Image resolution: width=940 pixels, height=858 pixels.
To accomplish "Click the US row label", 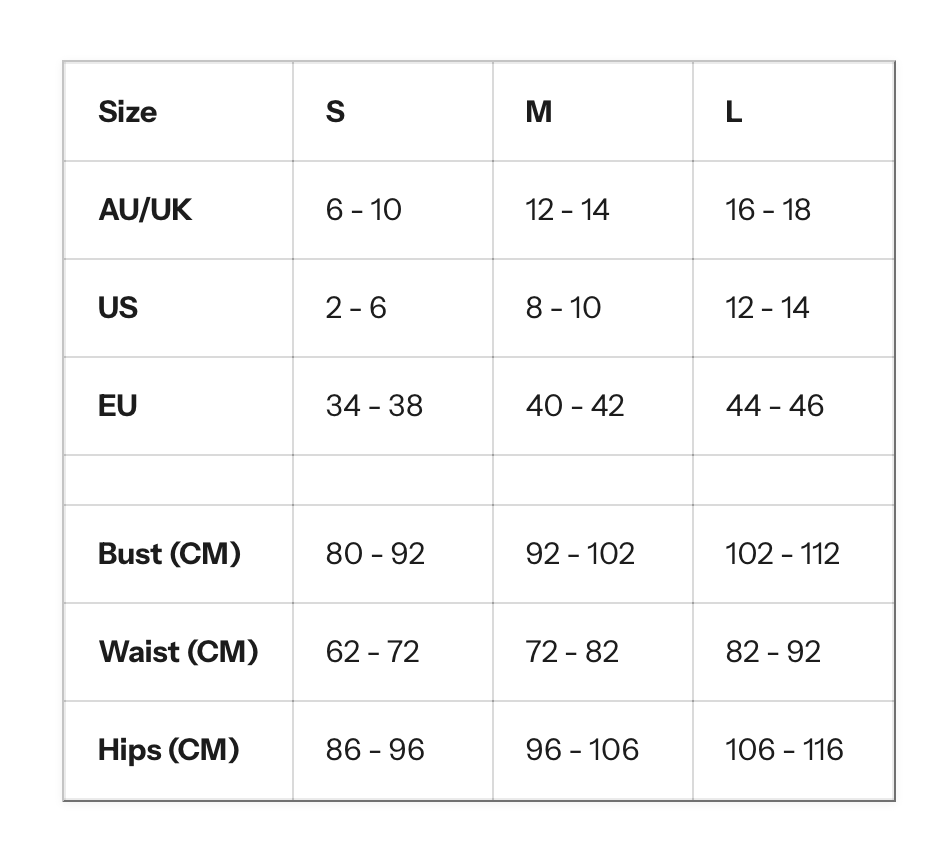I will tap(178, 308).
